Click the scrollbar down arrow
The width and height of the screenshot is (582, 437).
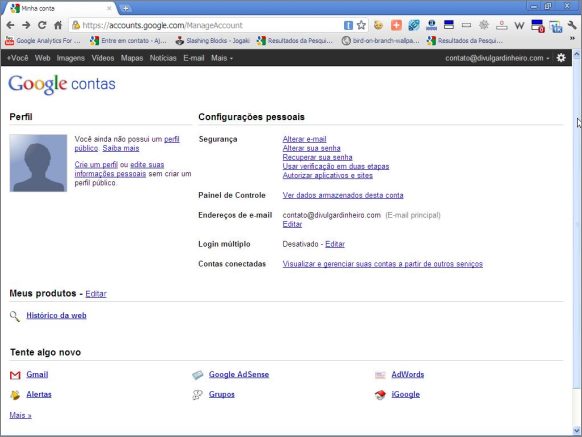point(576,431)
